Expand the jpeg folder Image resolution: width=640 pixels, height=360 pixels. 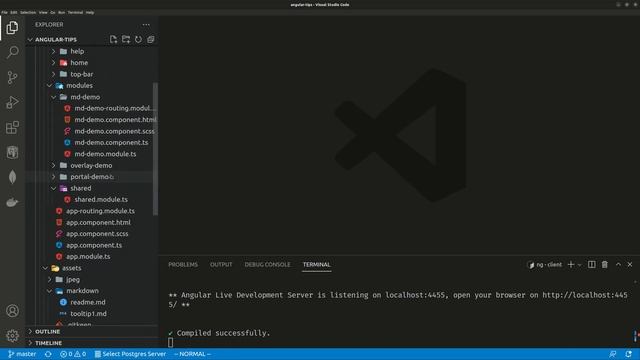coord(73,280)
